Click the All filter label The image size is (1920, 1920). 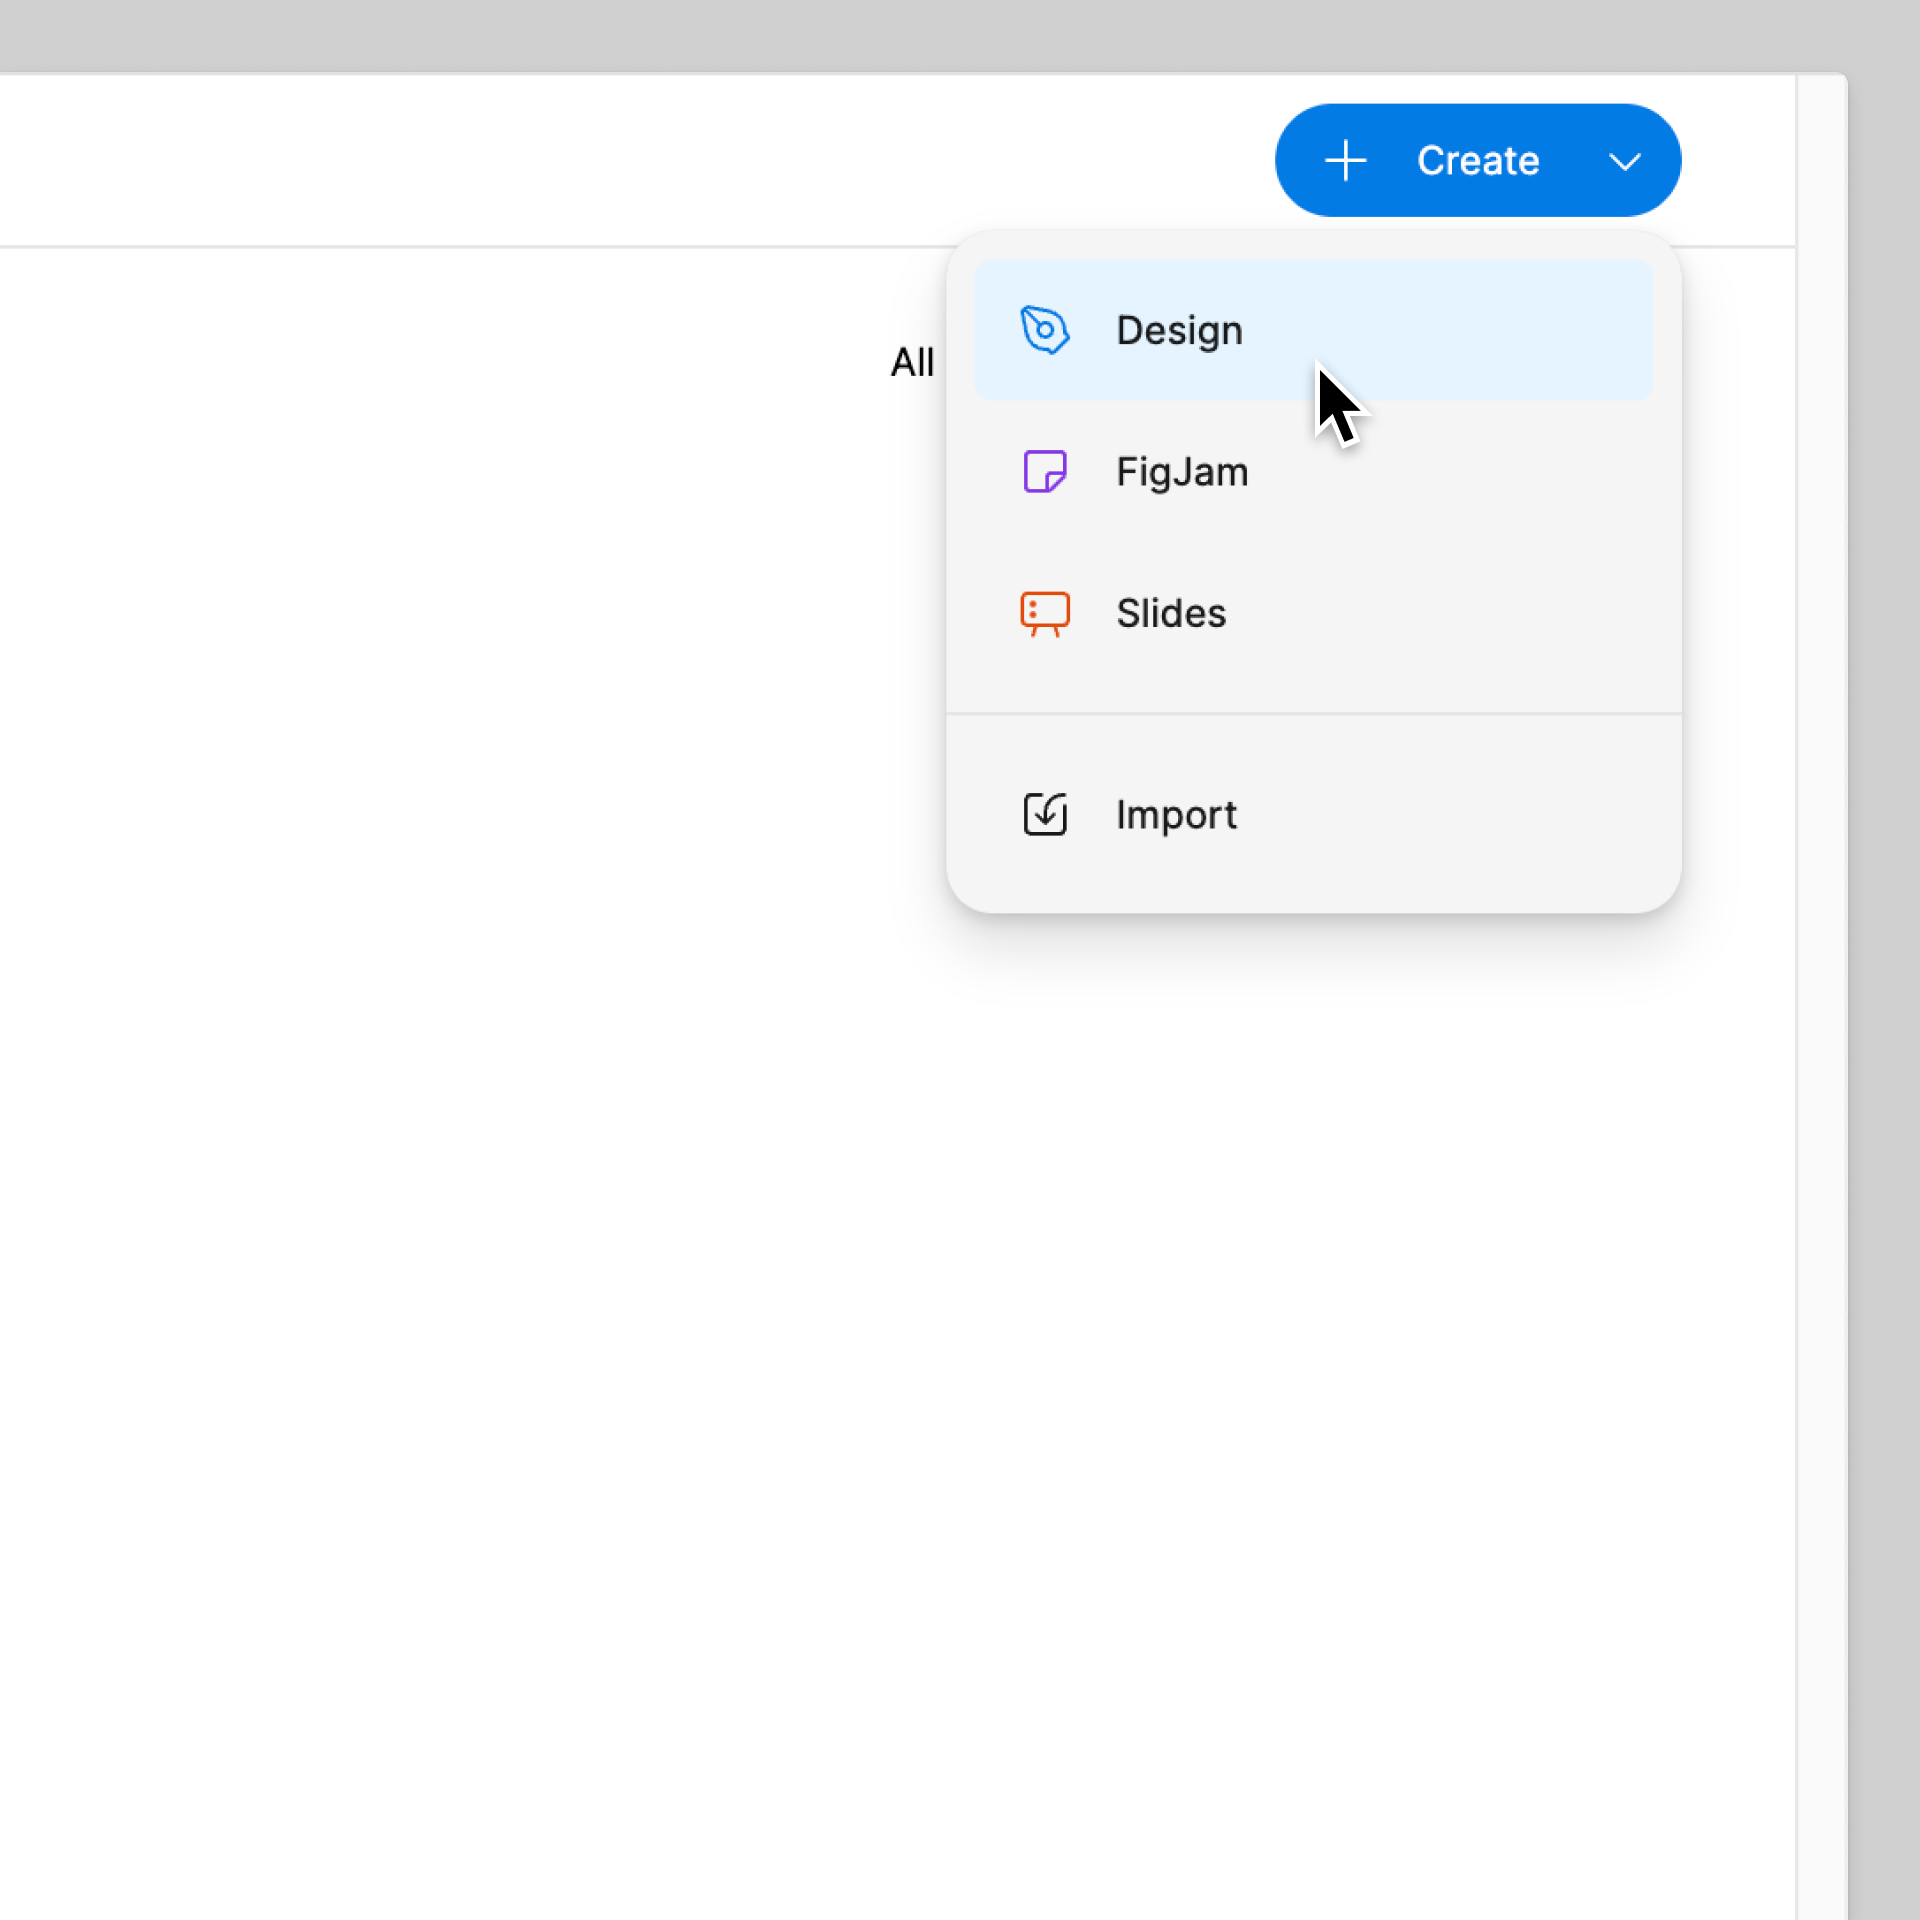click(x=911, y=362)
